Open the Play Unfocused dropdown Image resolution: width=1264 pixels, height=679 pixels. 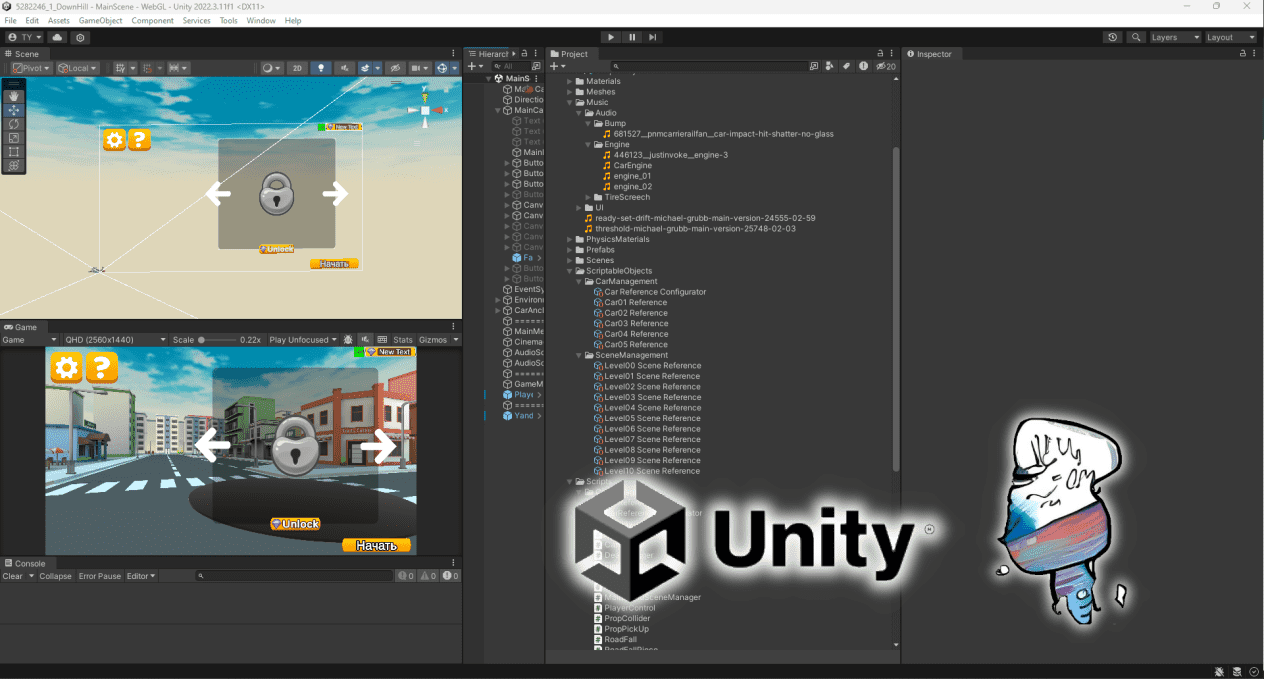[303, 340]
